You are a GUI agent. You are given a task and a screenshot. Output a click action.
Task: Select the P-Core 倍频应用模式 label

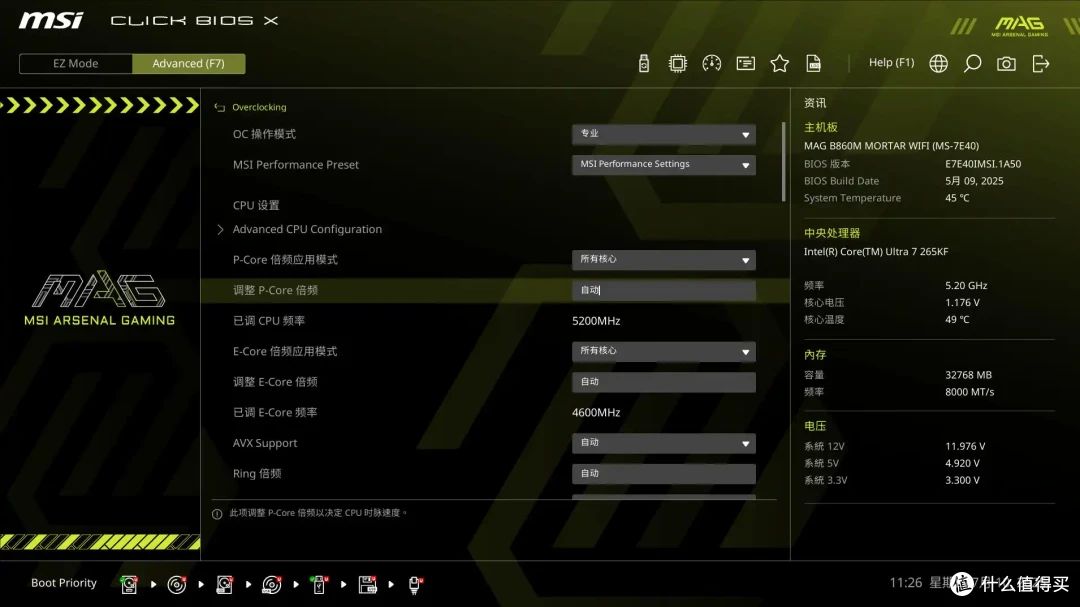(285, 260)
